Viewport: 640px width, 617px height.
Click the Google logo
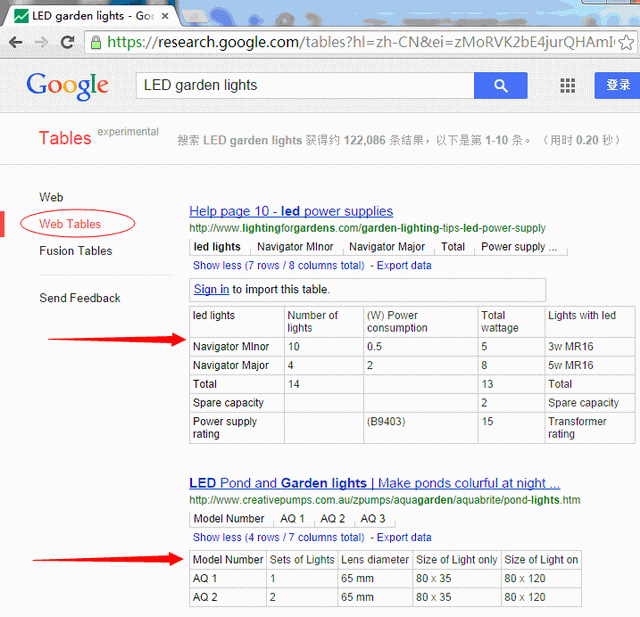pyautogui.click(x=67, y=86)
